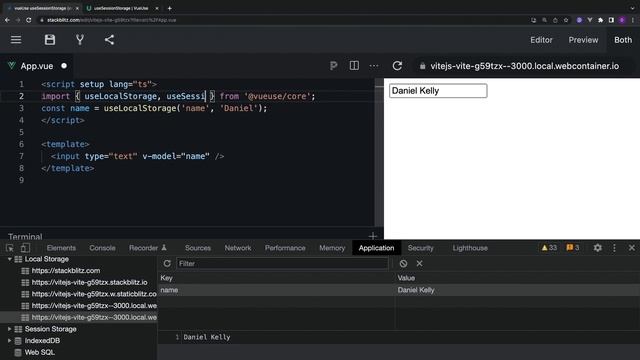Open DevTools settings gear
This screenshot has height=360, width=640.
click(x=598, y=248)
